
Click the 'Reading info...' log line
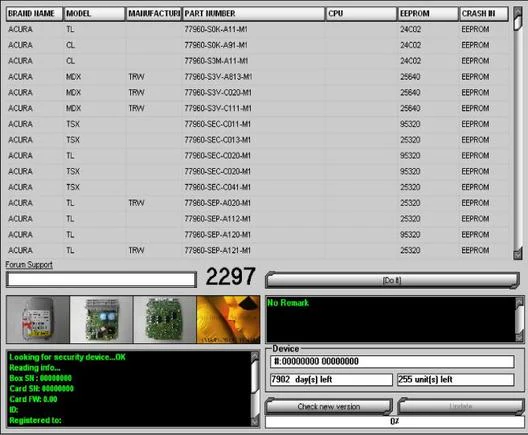(x=35, y=368)
